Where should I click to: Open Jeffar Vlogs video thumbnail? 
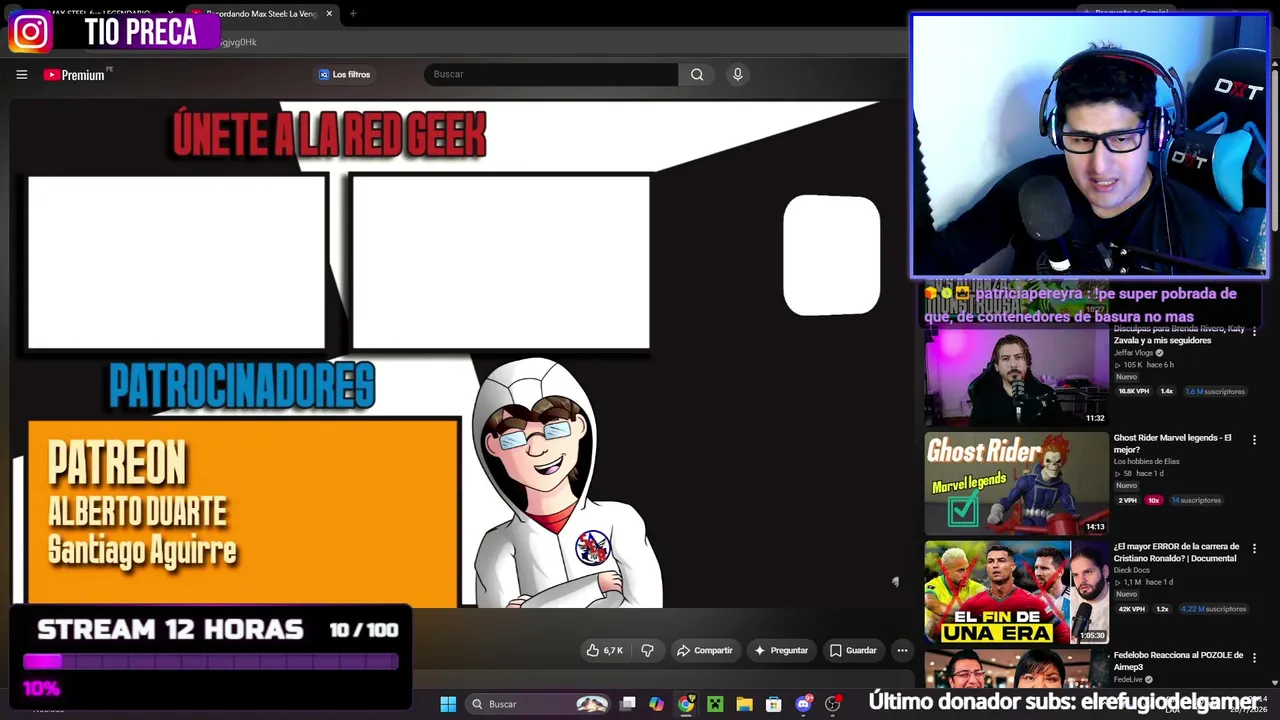click(1017, 375)
